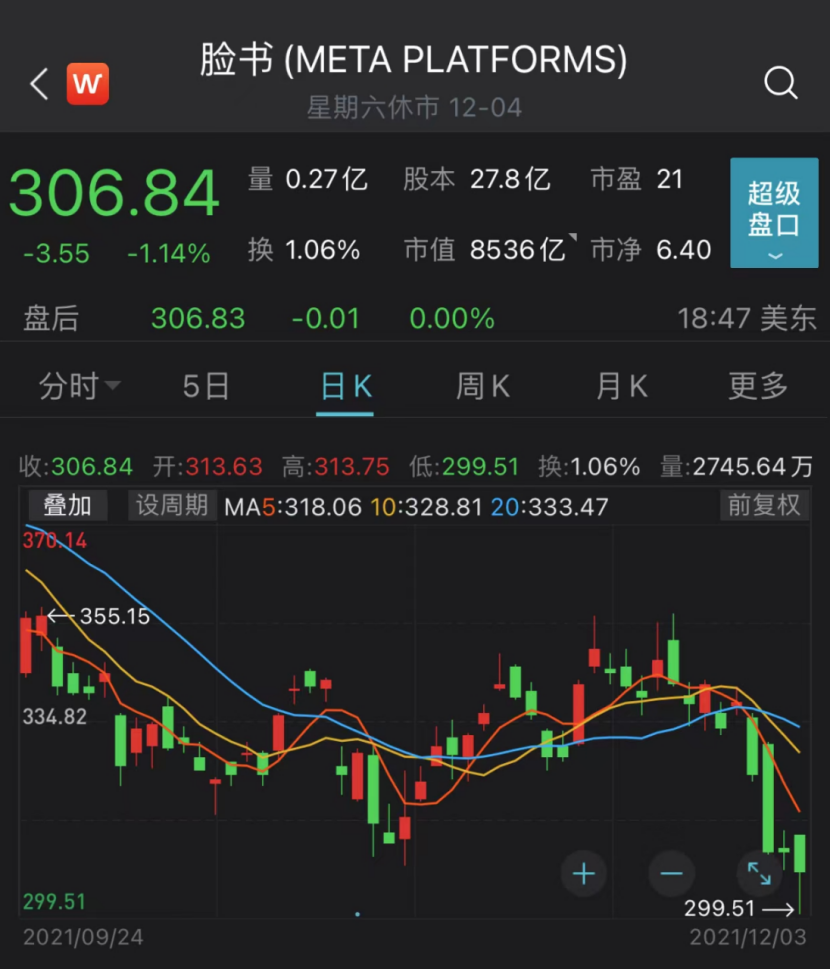Tap the 叠加 overlay button
The image size is (830, 969).
click(67, 506)
